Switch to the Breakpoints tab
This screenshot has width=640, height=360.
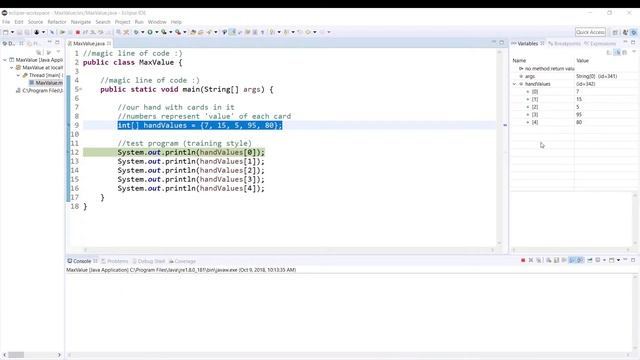pos(564,44)
